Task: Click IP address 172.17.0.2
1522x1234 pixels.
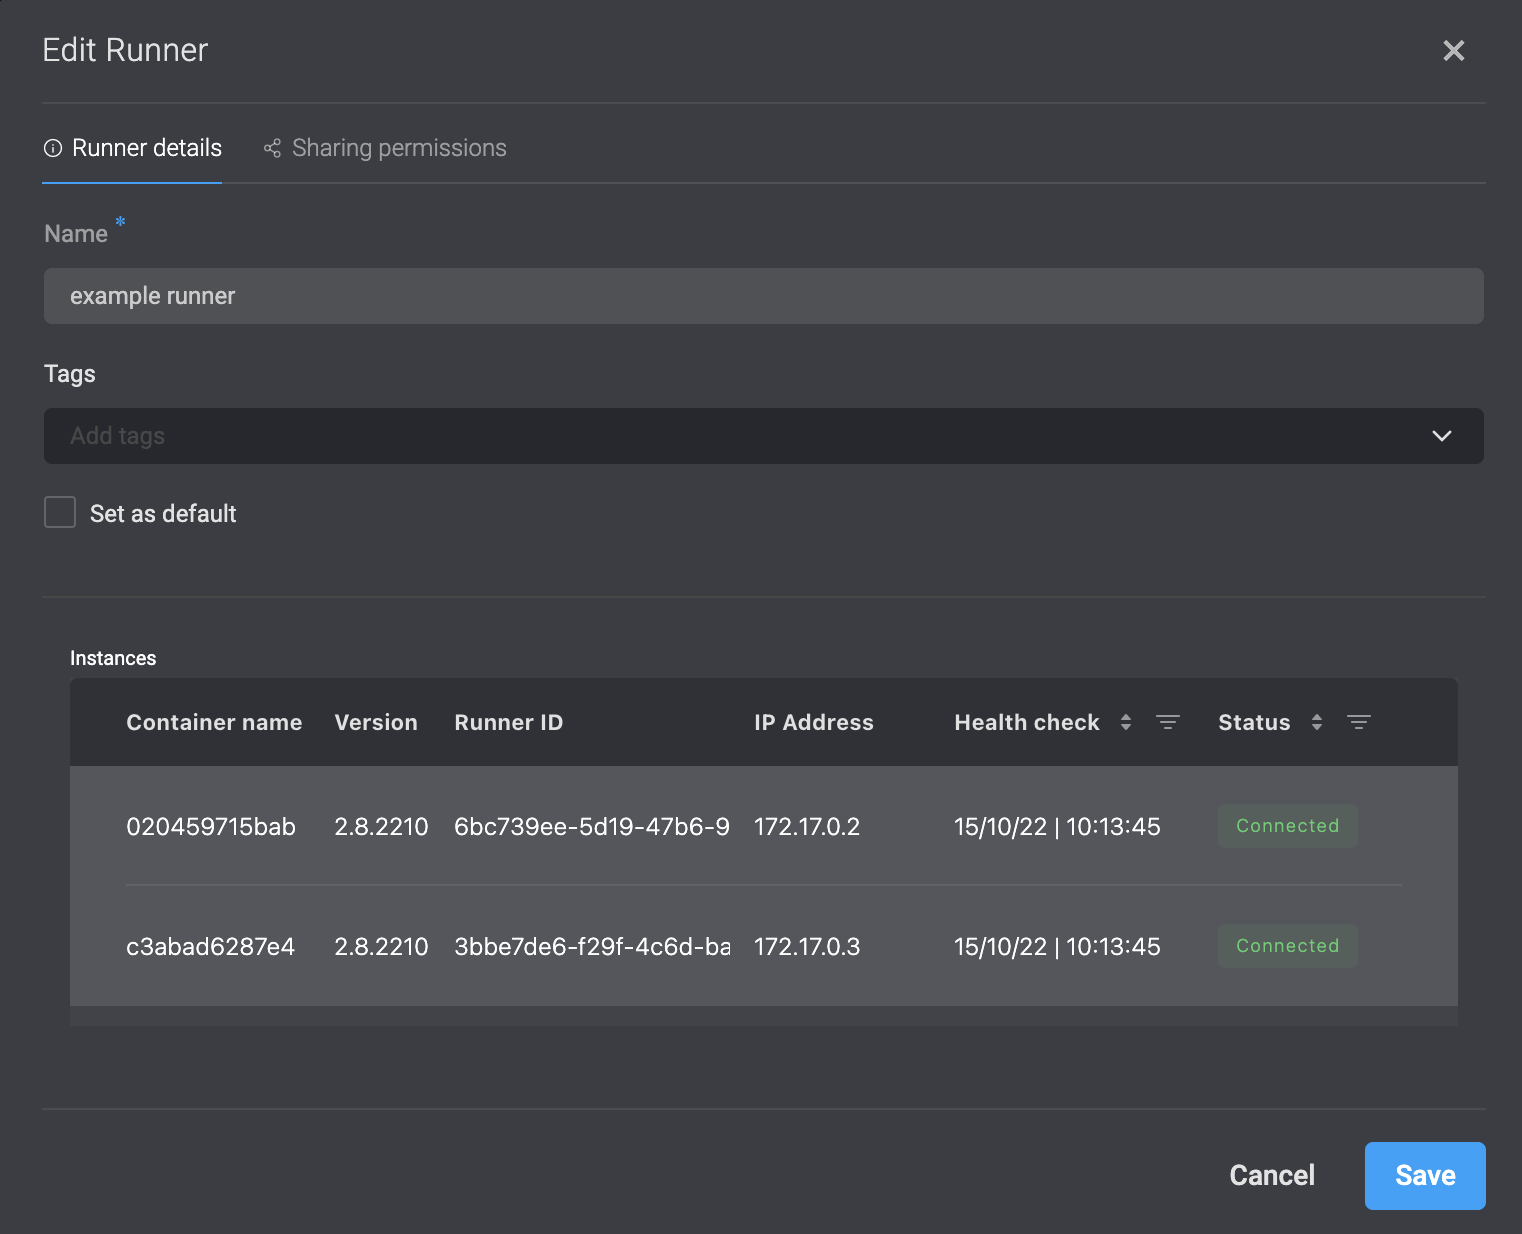Action: click(807, 826)
